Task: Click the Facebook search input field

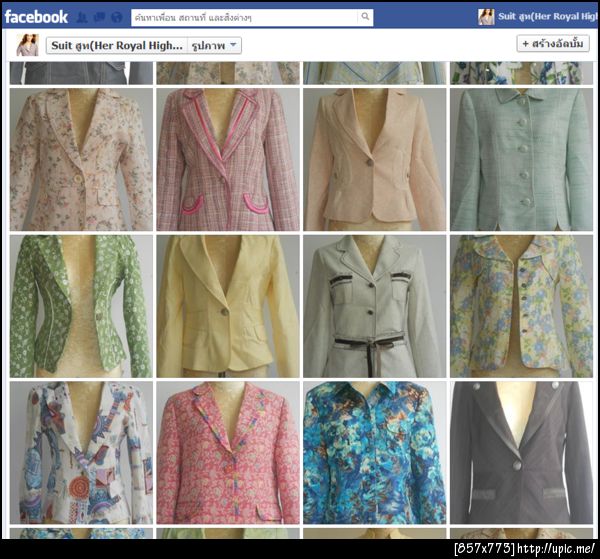Action: 245,18
